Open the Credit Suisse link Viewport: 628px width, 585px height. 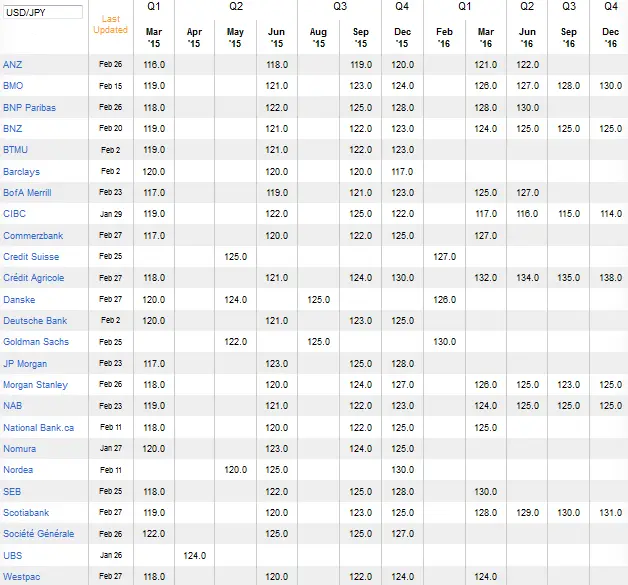[31, 257]
